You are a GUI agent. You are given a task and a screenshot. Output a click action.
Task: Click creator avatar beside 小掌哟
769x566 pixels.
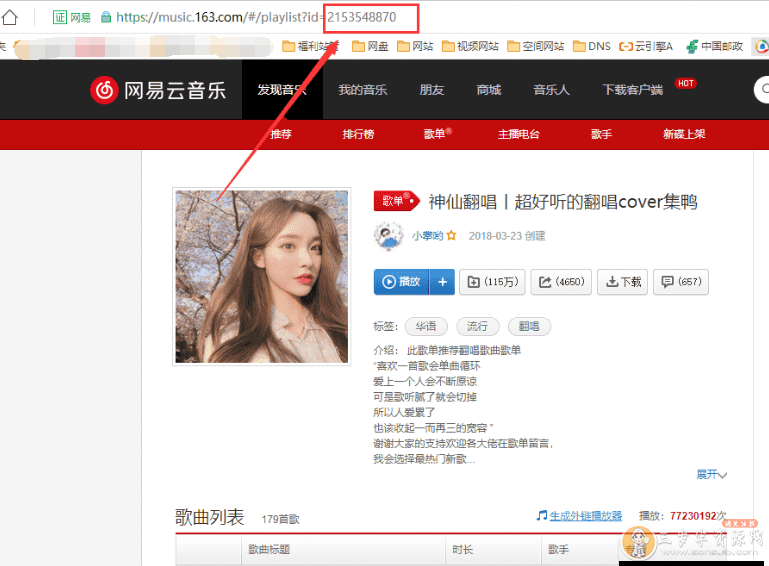click(388, 236)
